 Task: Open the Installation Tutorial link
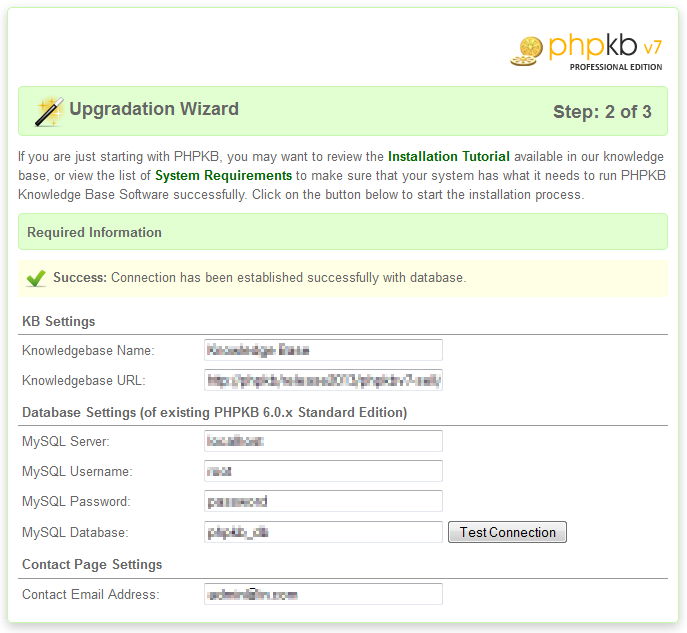[x=449, y=156]
